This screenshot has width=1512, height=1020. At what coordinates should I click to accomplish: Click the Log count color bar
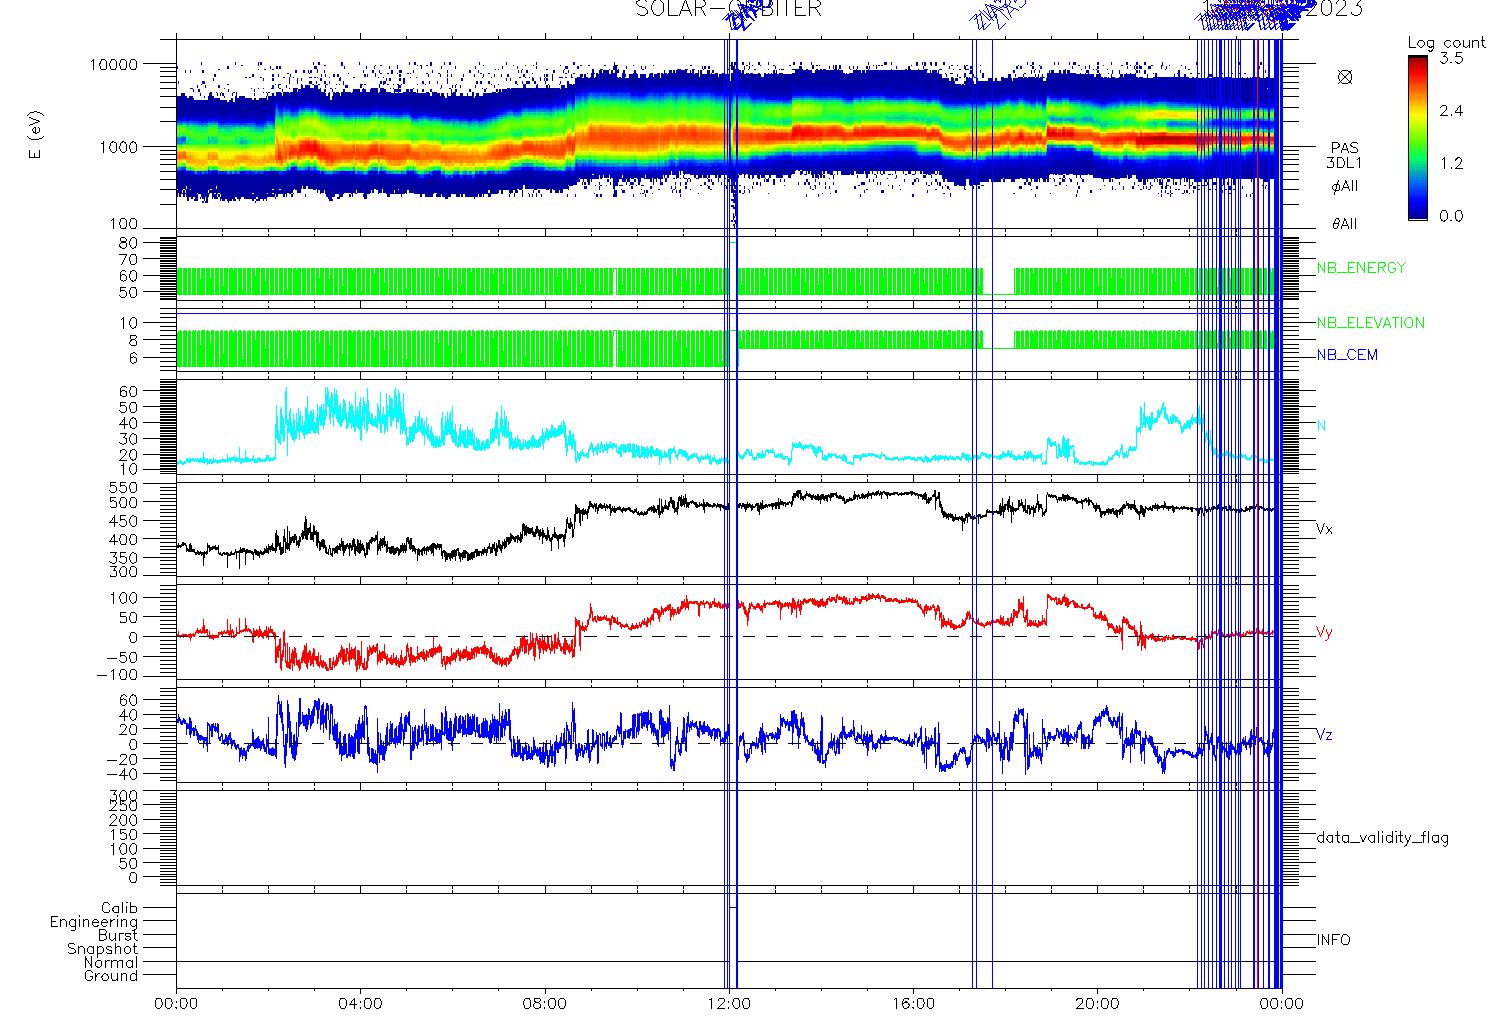point(1418,138)
